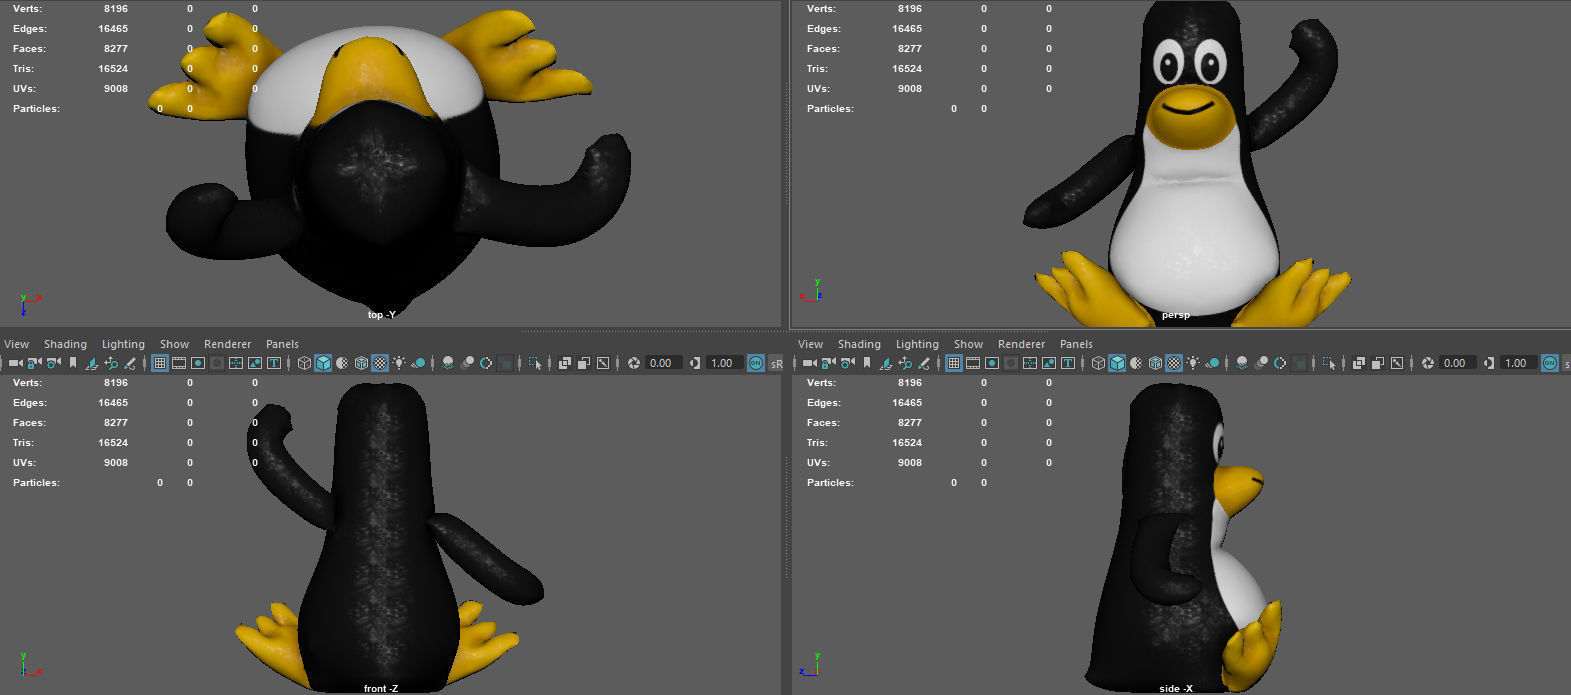Click Image Plane icon in front -Z panel
1571x695 pixels.
click(91, 363)
